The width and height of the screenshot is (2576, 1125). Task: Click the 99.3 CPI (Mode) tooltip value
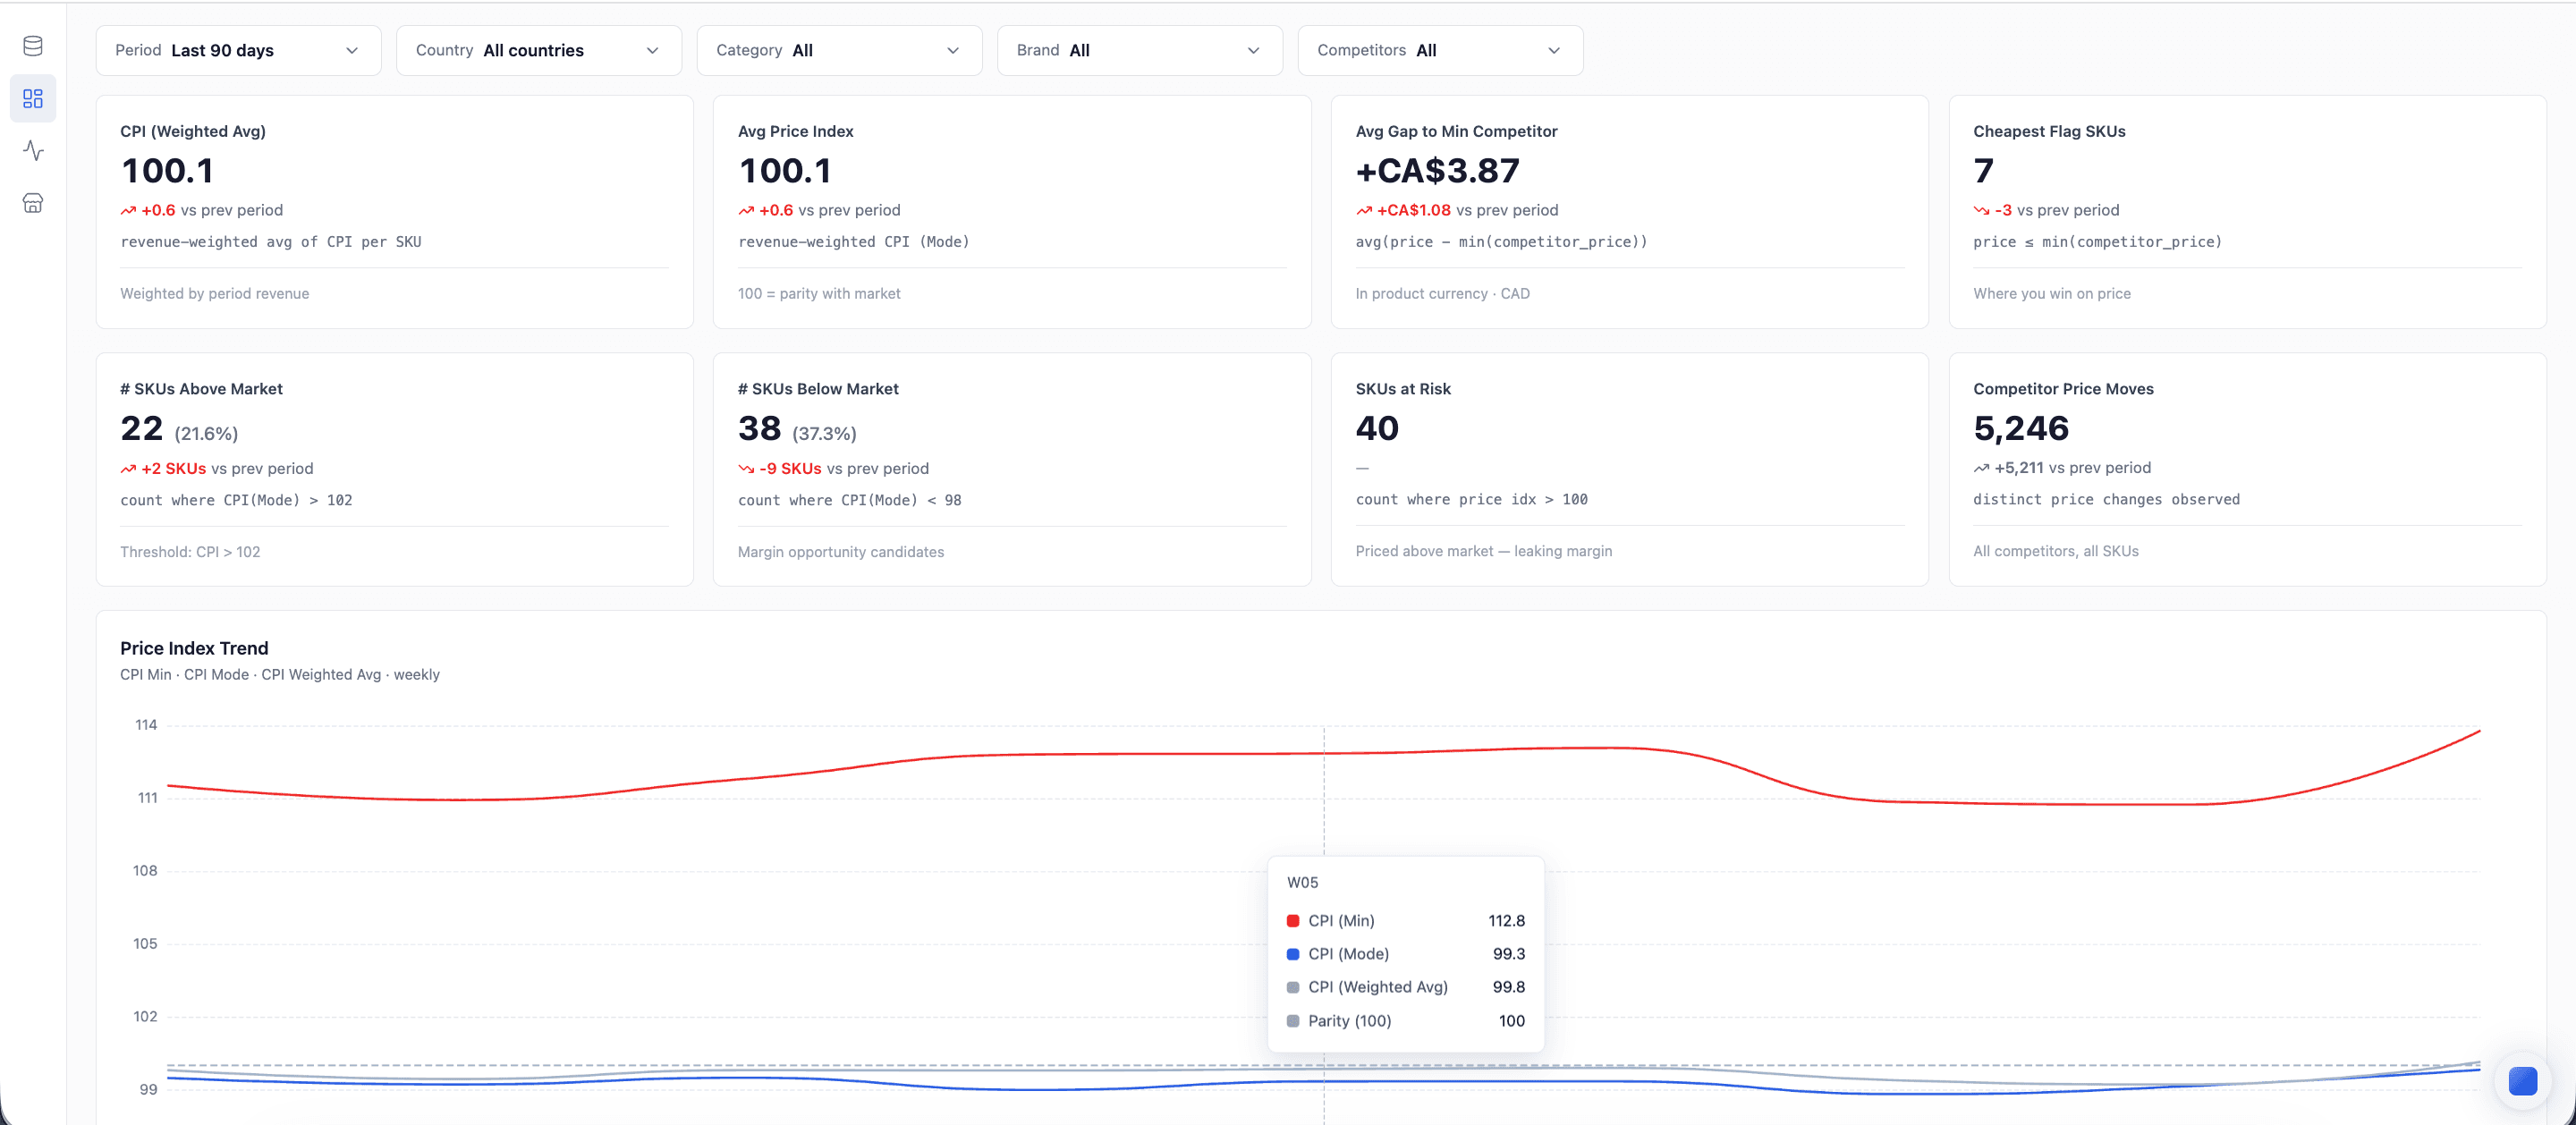click(x=1508, y=954)
